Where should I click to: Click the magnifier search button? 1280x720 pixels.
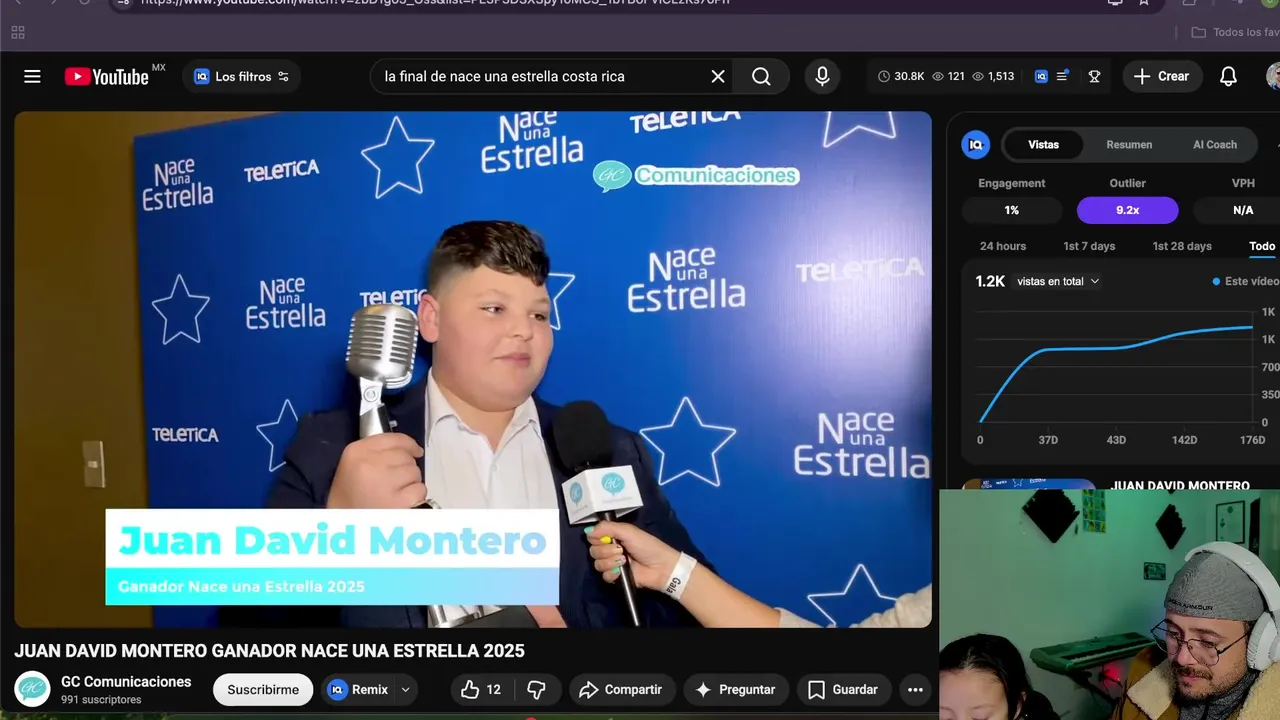[761, 76]
